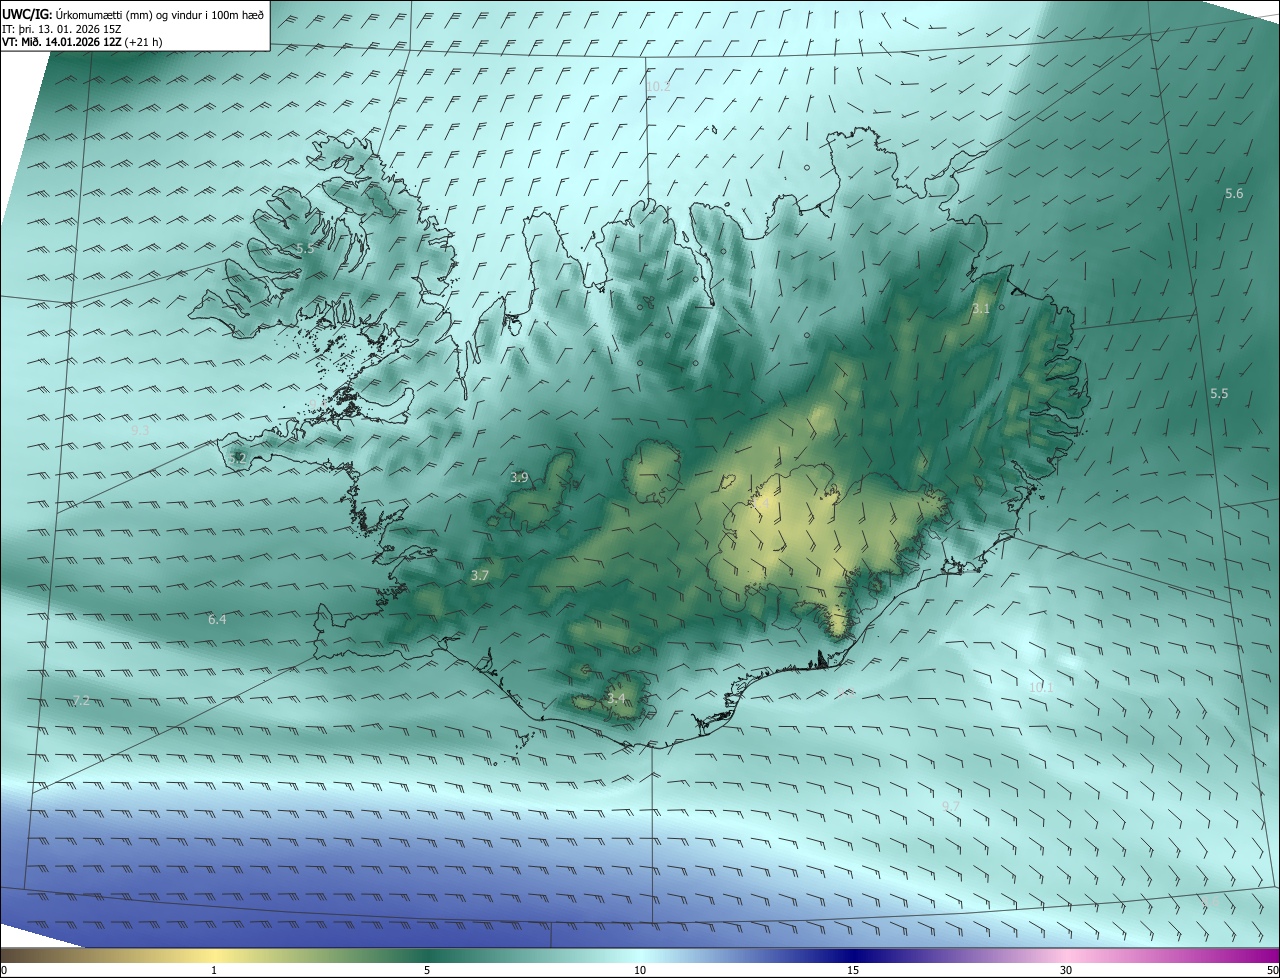Click the color bar tick label '30'
This screenshot has height=978, width=1280.
pyautogui.click(x=1066, y=970)
